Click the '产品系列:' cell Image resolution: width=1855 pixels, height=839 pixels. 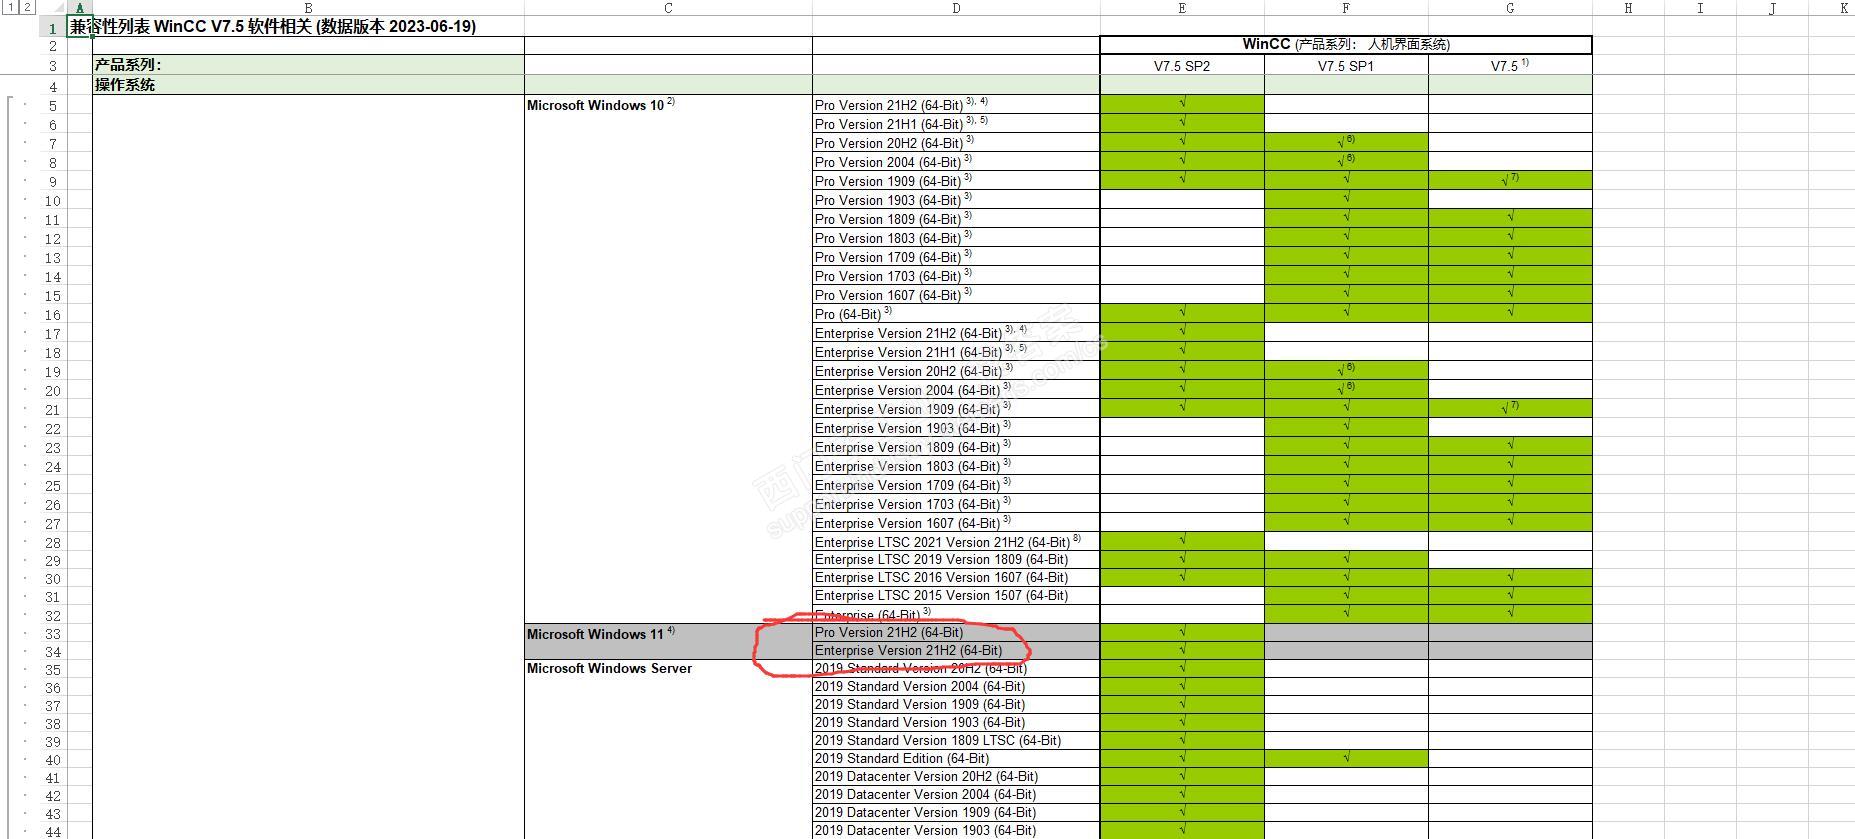[x=308, y=65]
